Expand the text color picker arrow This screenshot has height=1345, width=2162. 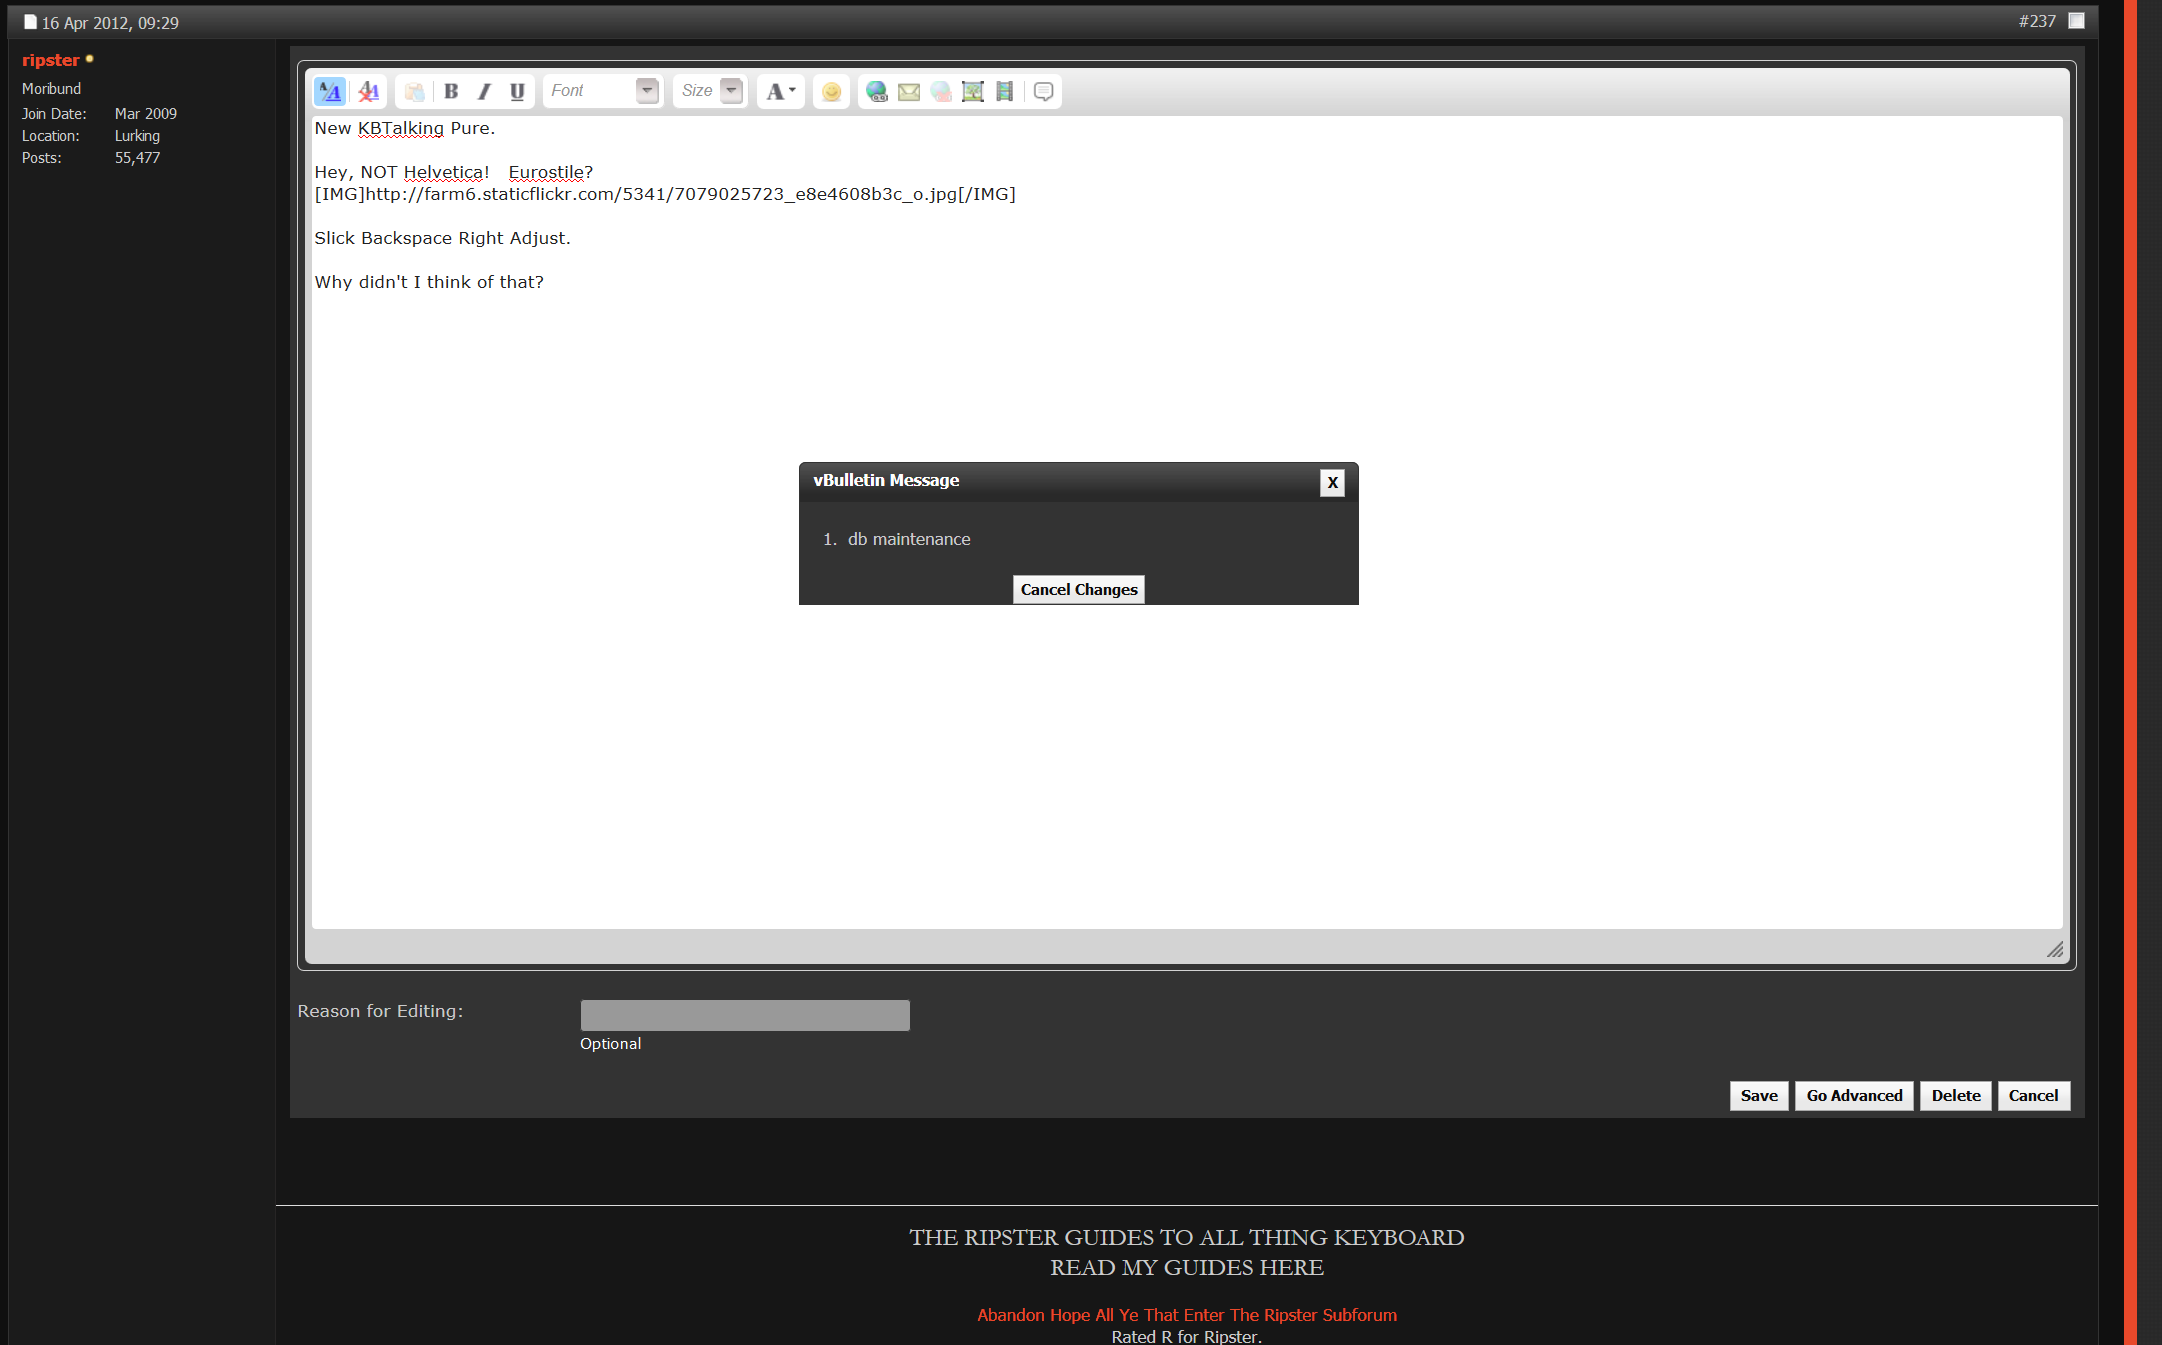point(789,90)
